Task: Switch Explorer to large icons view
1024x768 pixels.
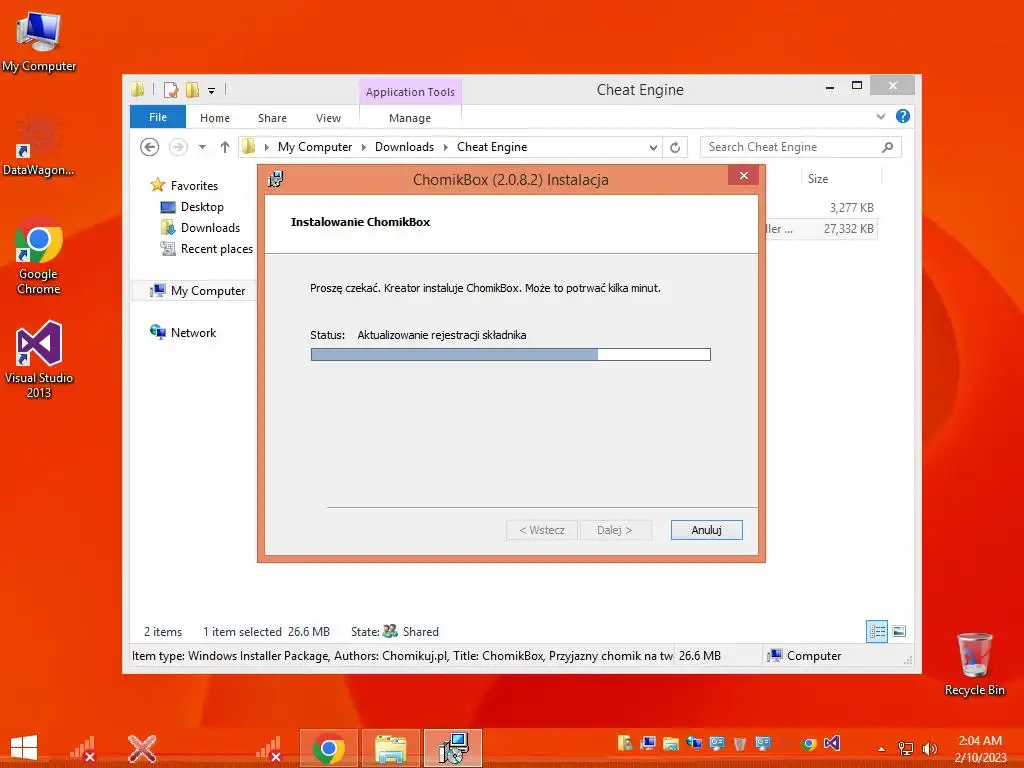Action: (899, 632)
